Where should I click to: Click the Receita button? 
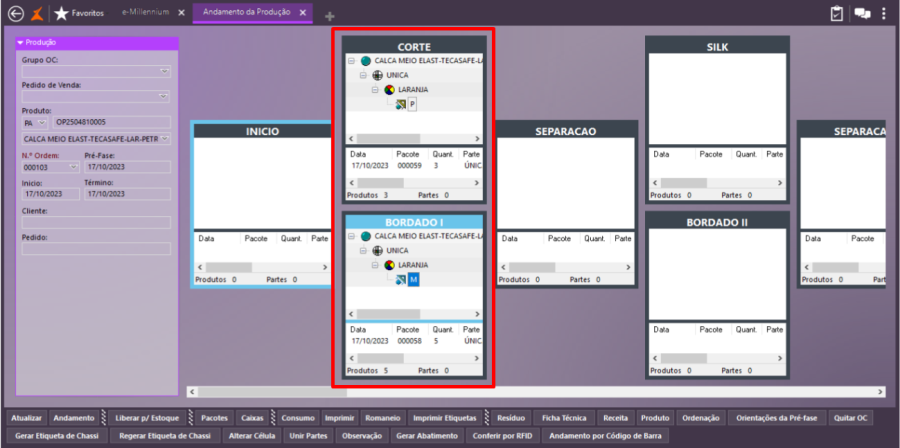coord(615,418)
